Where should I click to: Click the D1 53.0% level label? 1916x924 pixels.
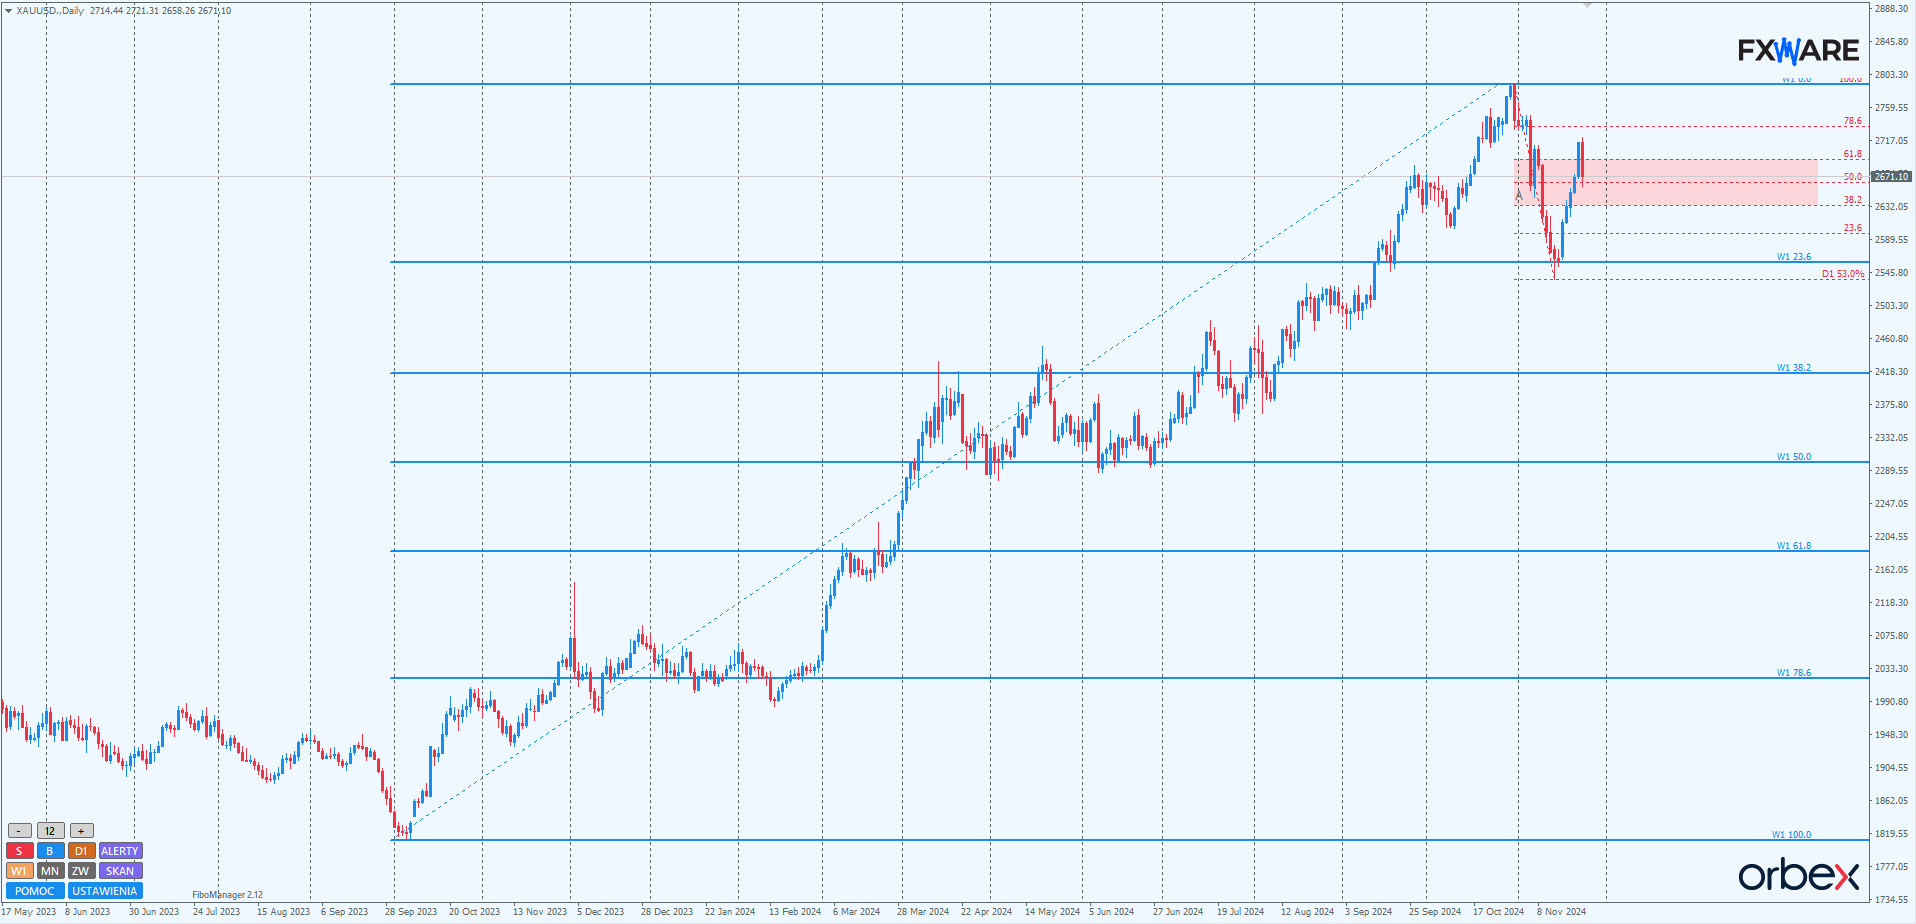click(1842, 274)
